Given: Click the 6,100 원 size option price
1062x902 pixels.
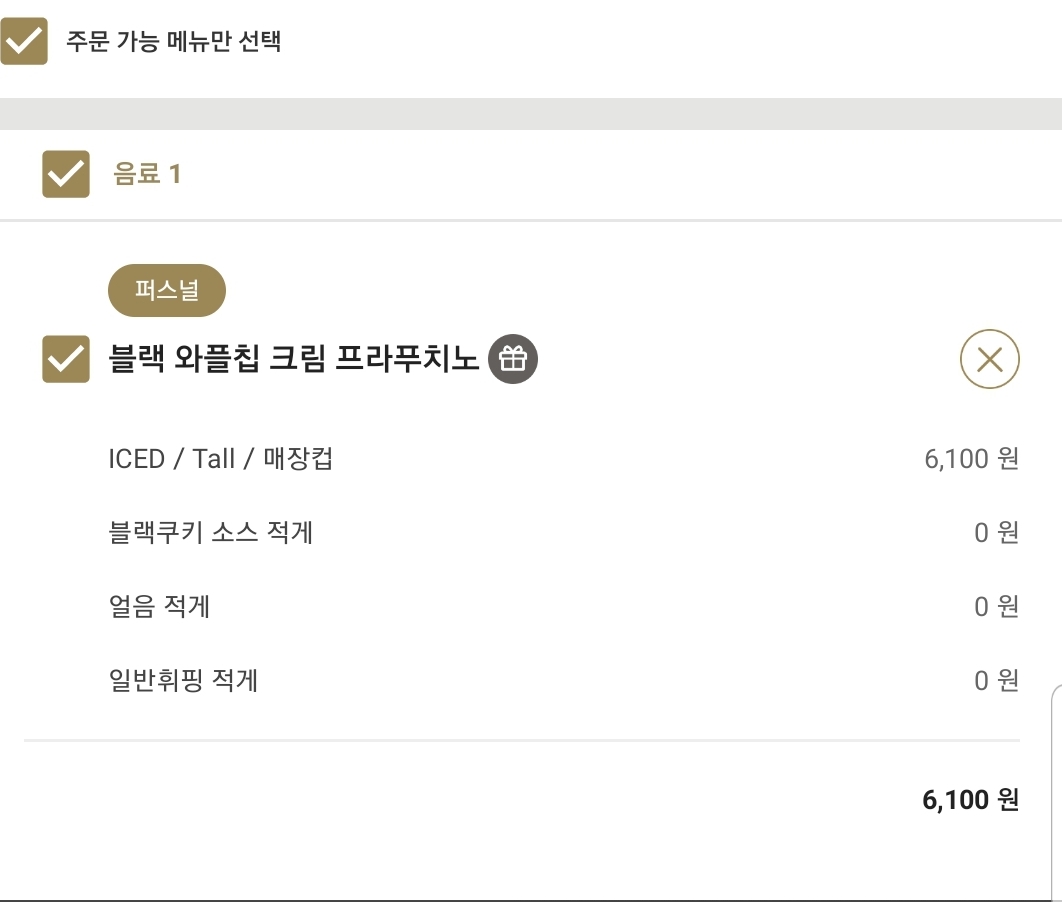Looking at the screenshot, I should pyautogui.click(x=972, y=458).
